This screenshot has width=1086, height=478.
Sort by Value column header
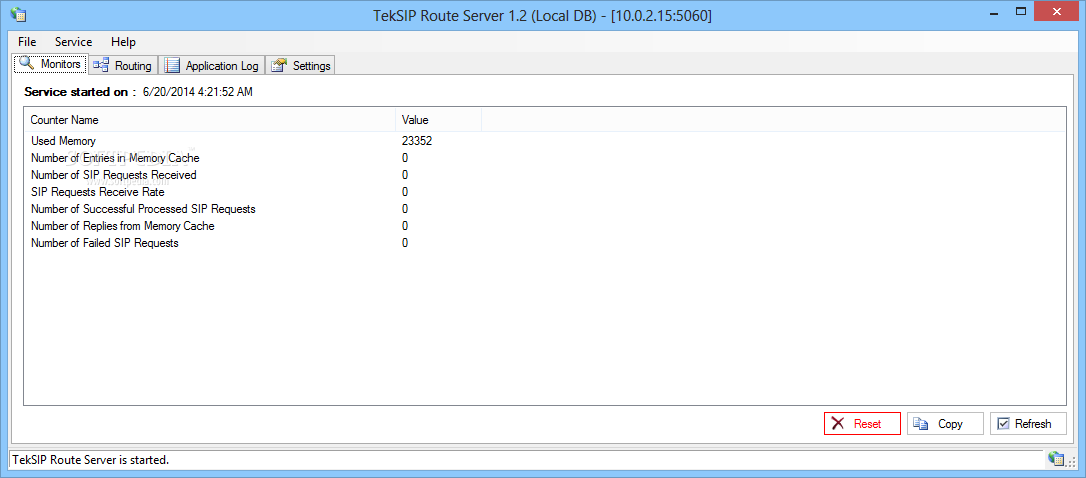pyautogui.click(x=438, y=120)
